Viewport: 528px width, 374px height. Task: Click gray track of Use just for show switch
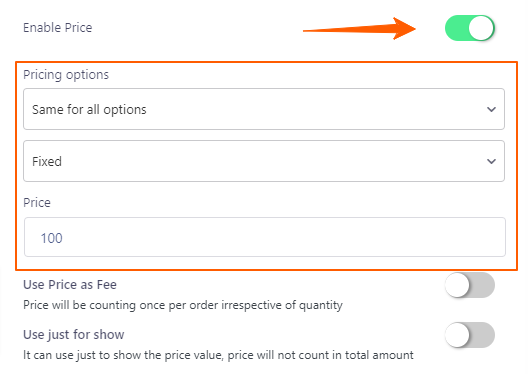[483, 335]
